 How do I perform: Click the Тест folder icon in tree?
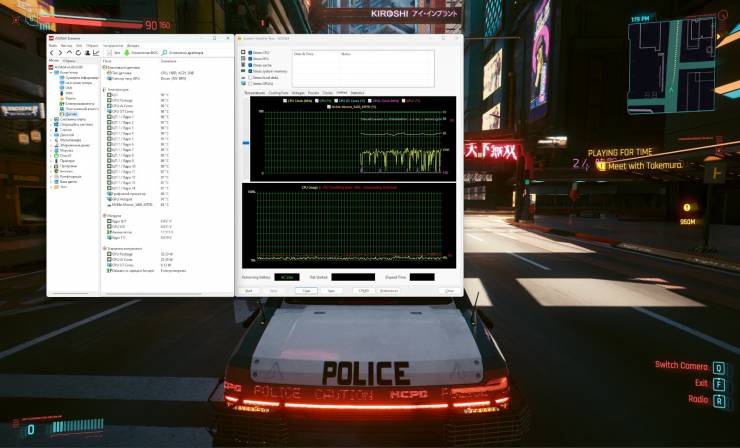[56, 187]
